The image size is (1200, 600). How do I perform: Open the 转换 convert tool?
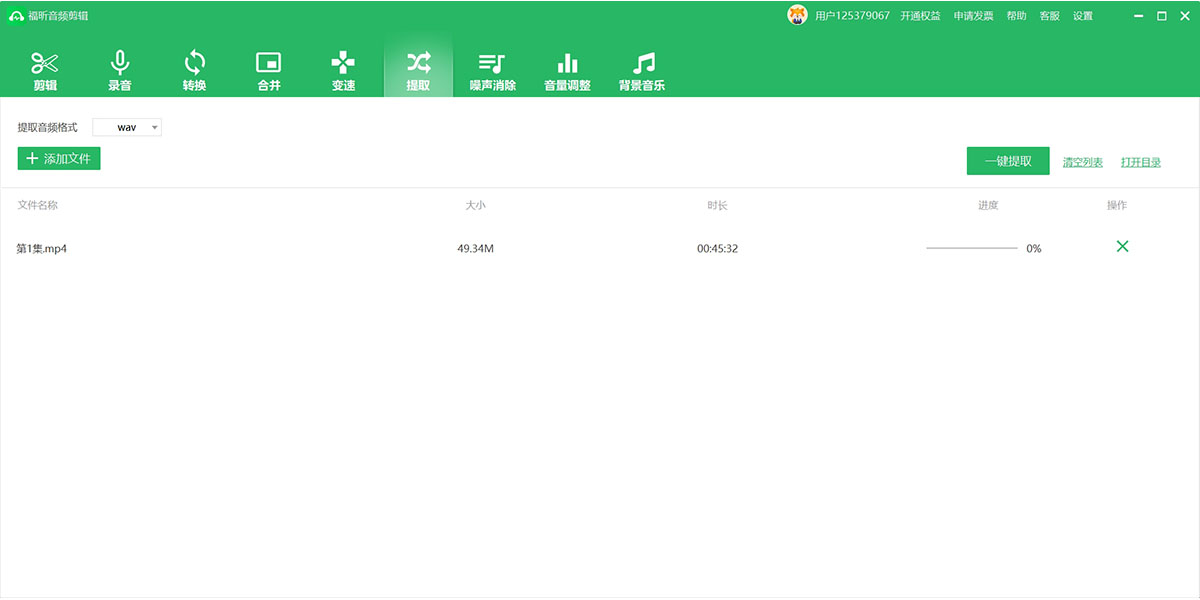pos(194,70)
